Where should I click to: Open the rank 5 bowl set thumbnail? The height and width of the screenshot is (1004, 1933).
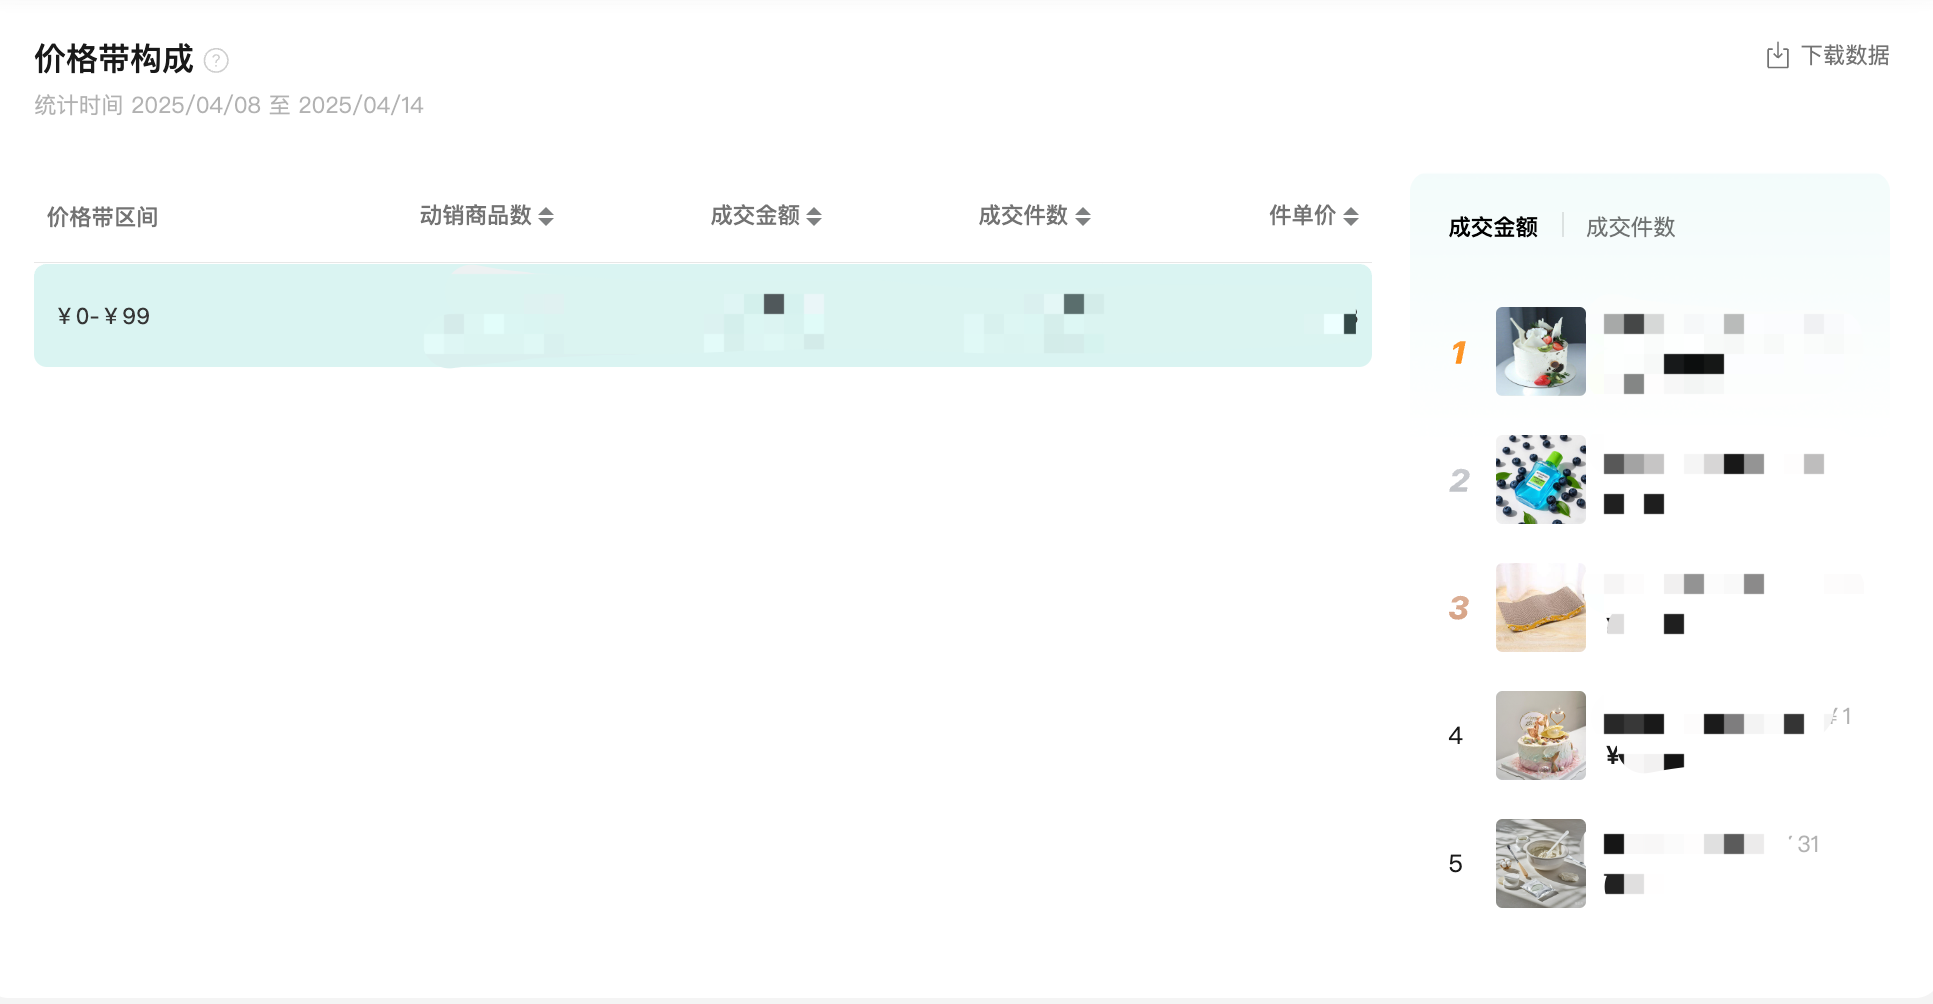pos(1540,863)
